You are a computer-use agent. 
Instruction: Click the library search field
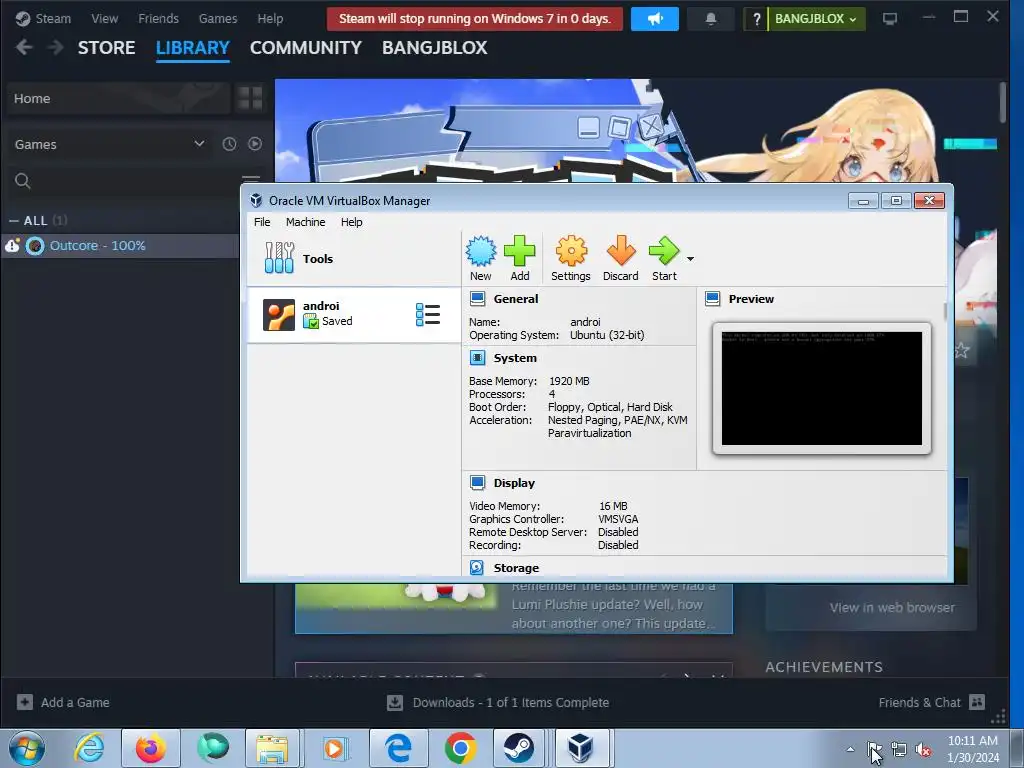[x=124, y=181]
